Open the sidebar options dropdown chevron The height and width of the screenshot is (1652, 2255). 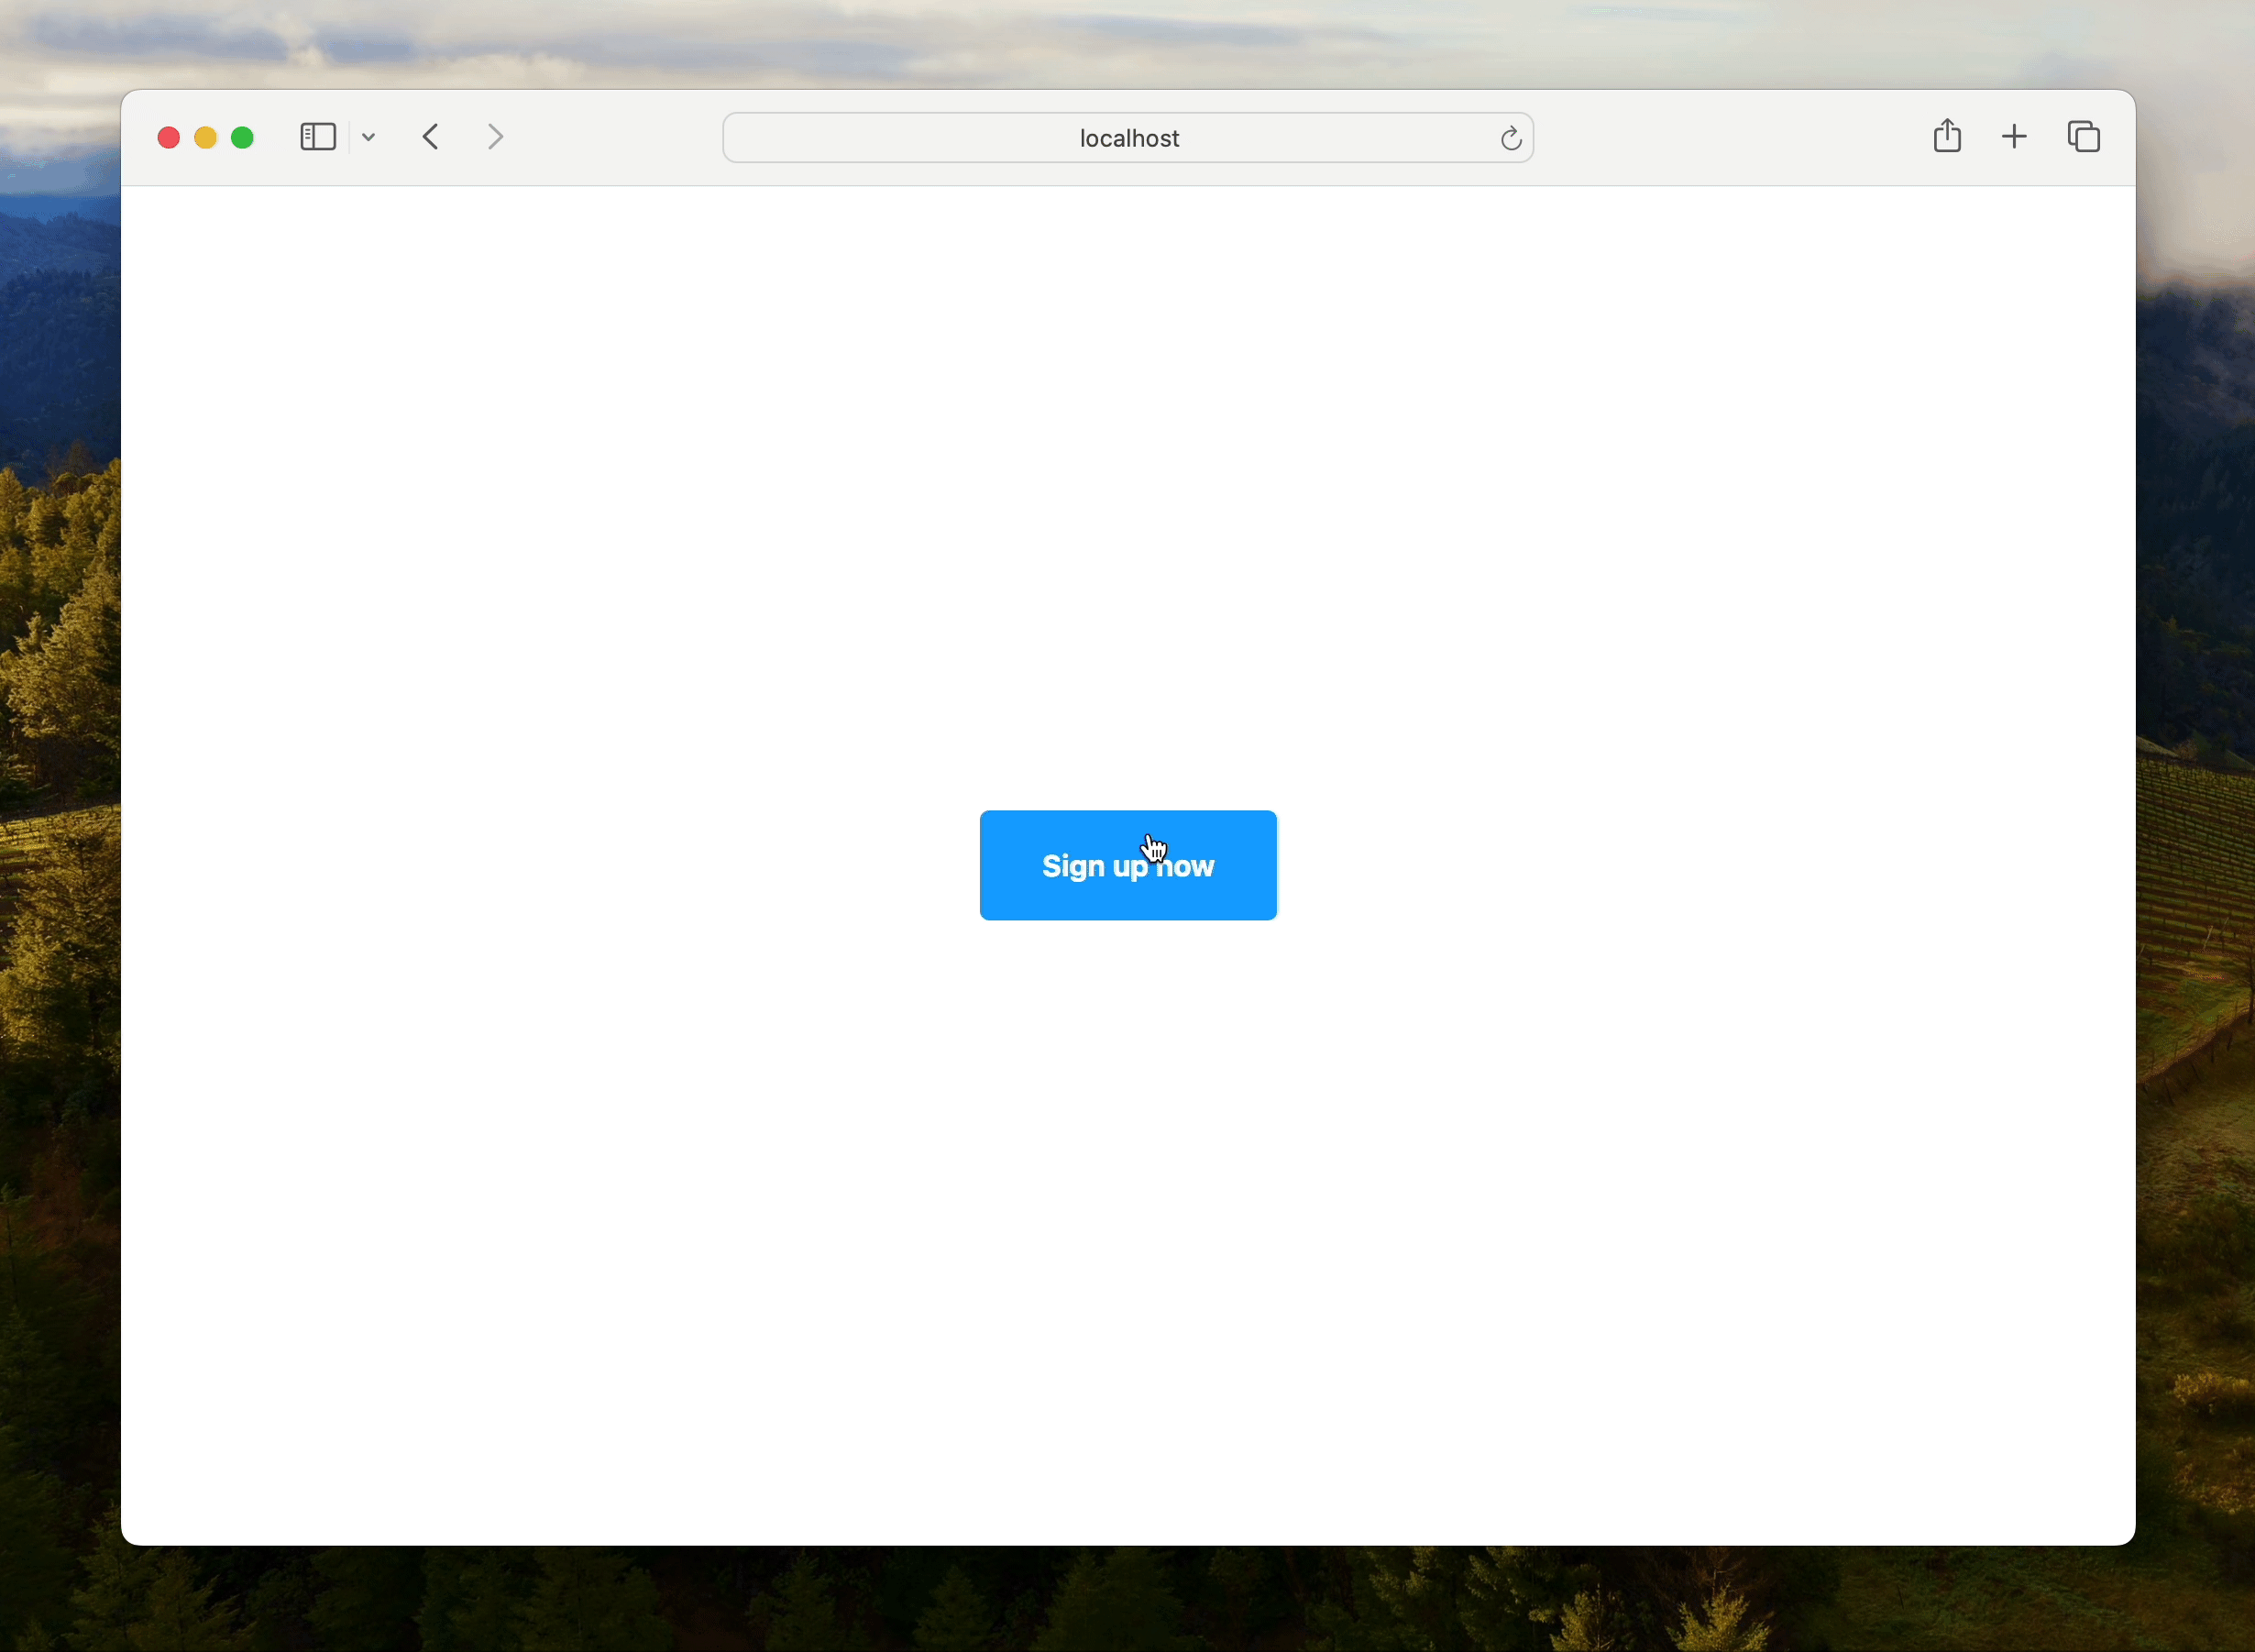(369, 138)
